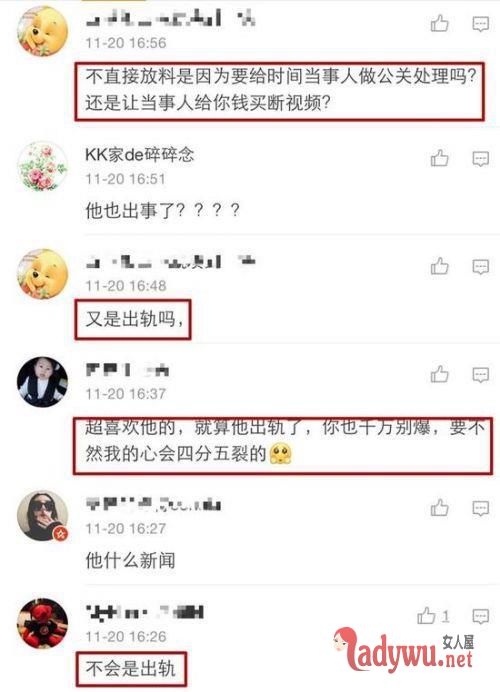Open the floral avatar of KK家de碎碎念
The image size is (500, 692).
(42, 166)
